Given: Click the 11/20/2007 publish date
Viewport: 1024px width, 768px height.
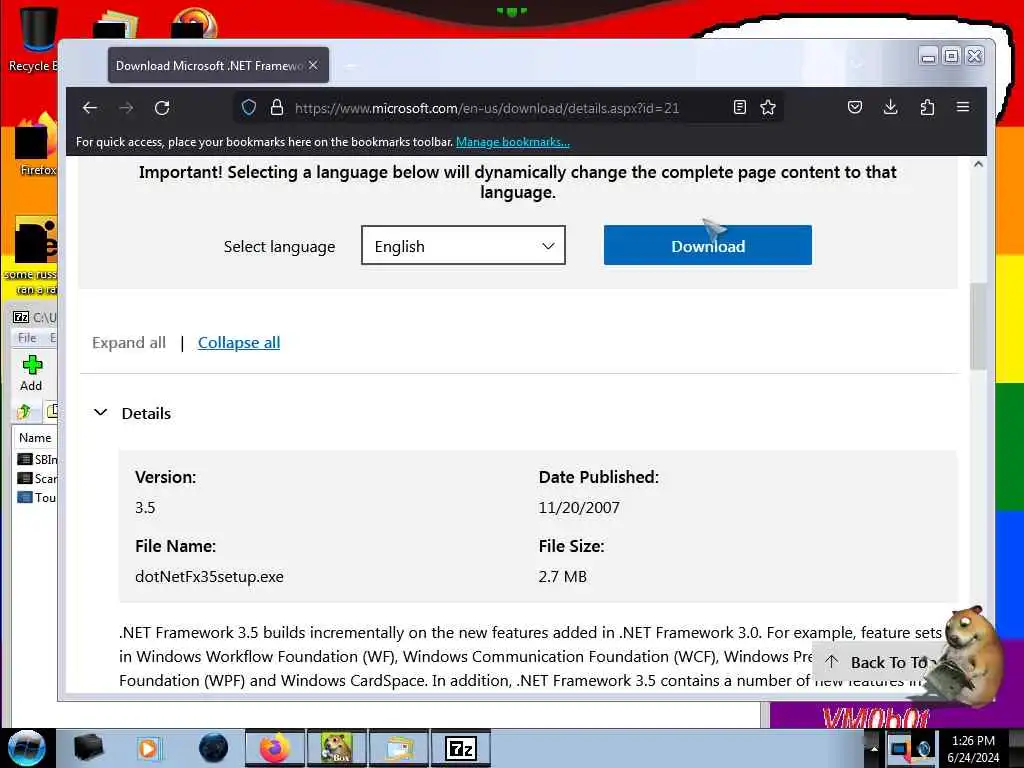Looking at the screenshot, I should pos(579,507).
